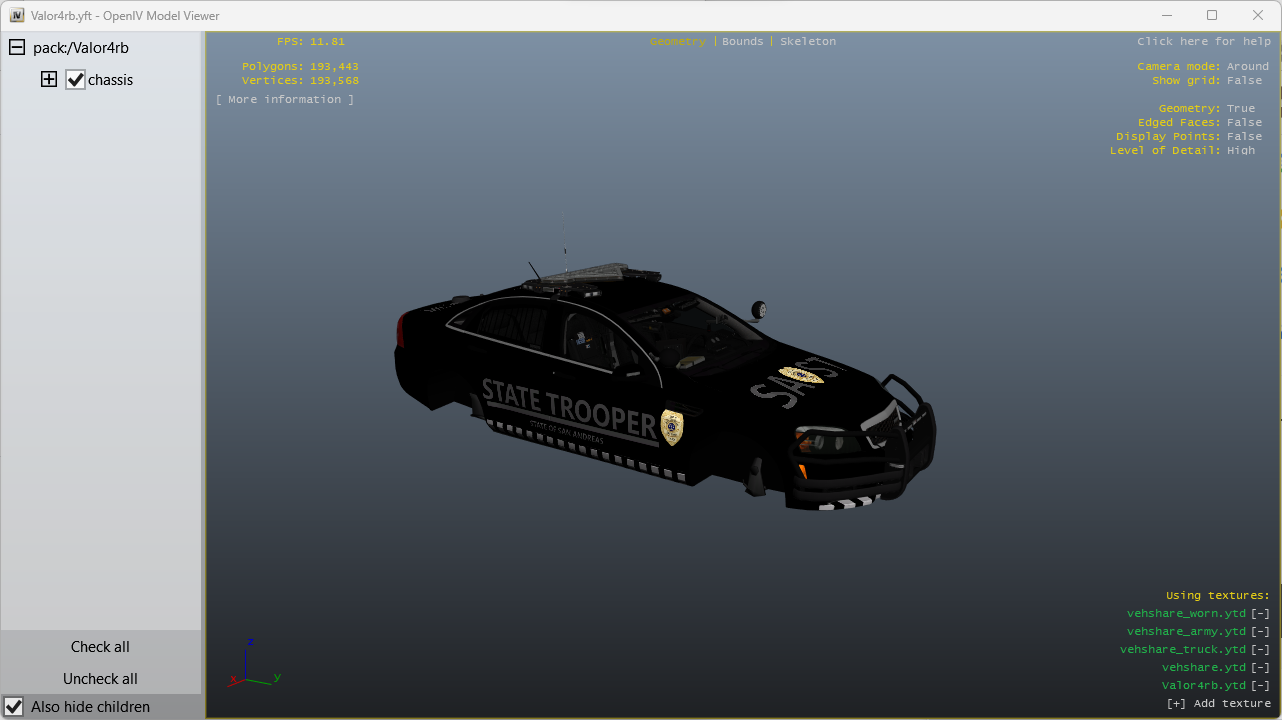Change the Level of Detail setting
This screenshot has width=1282, height=720.
1240,151
